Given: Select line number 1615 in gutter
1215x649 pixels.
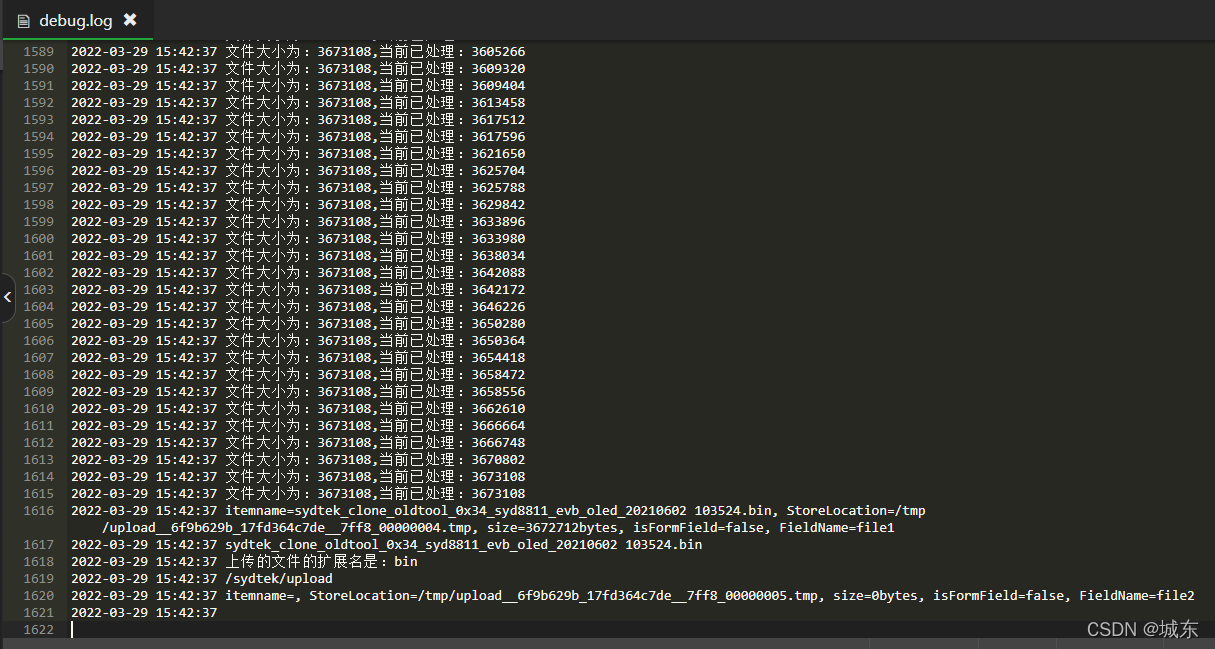Looking at the screenshot, I should (x=38, y=494).
